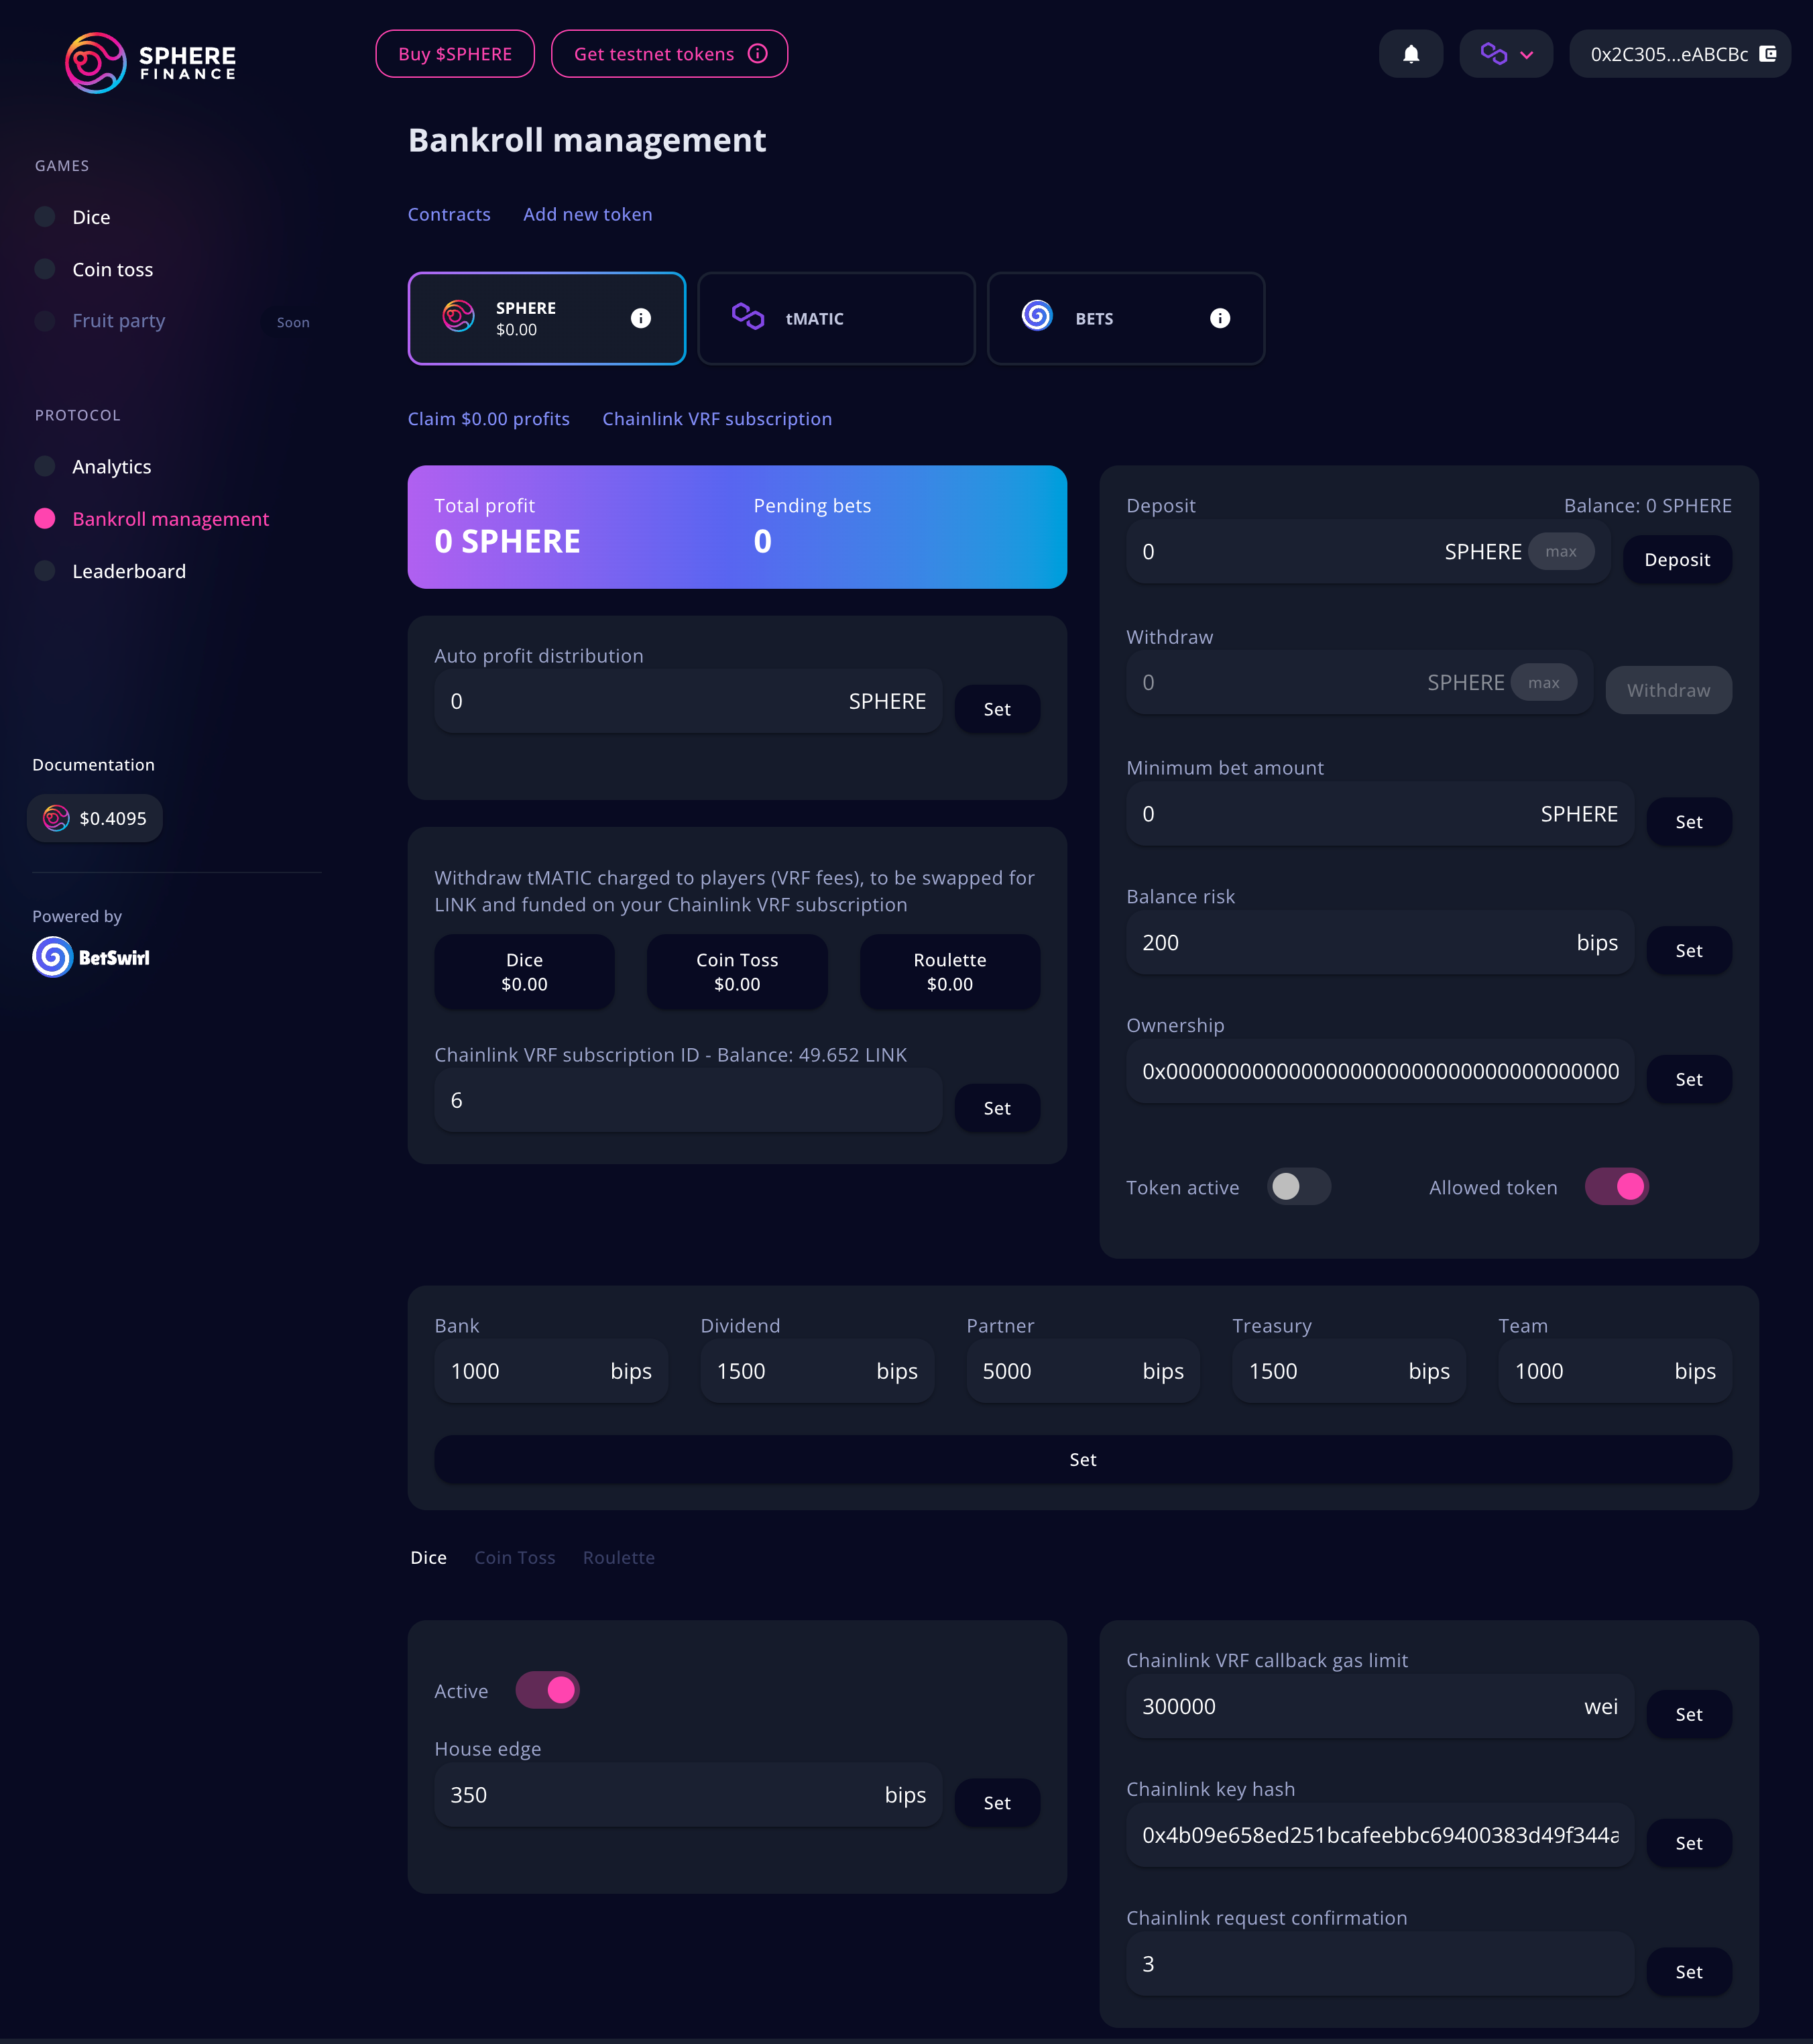Image resolution: width=1813 pixels, height=2044 pixels.
Task: Click Chainlink VRF subscription link
Action: (x=716, y=418)
